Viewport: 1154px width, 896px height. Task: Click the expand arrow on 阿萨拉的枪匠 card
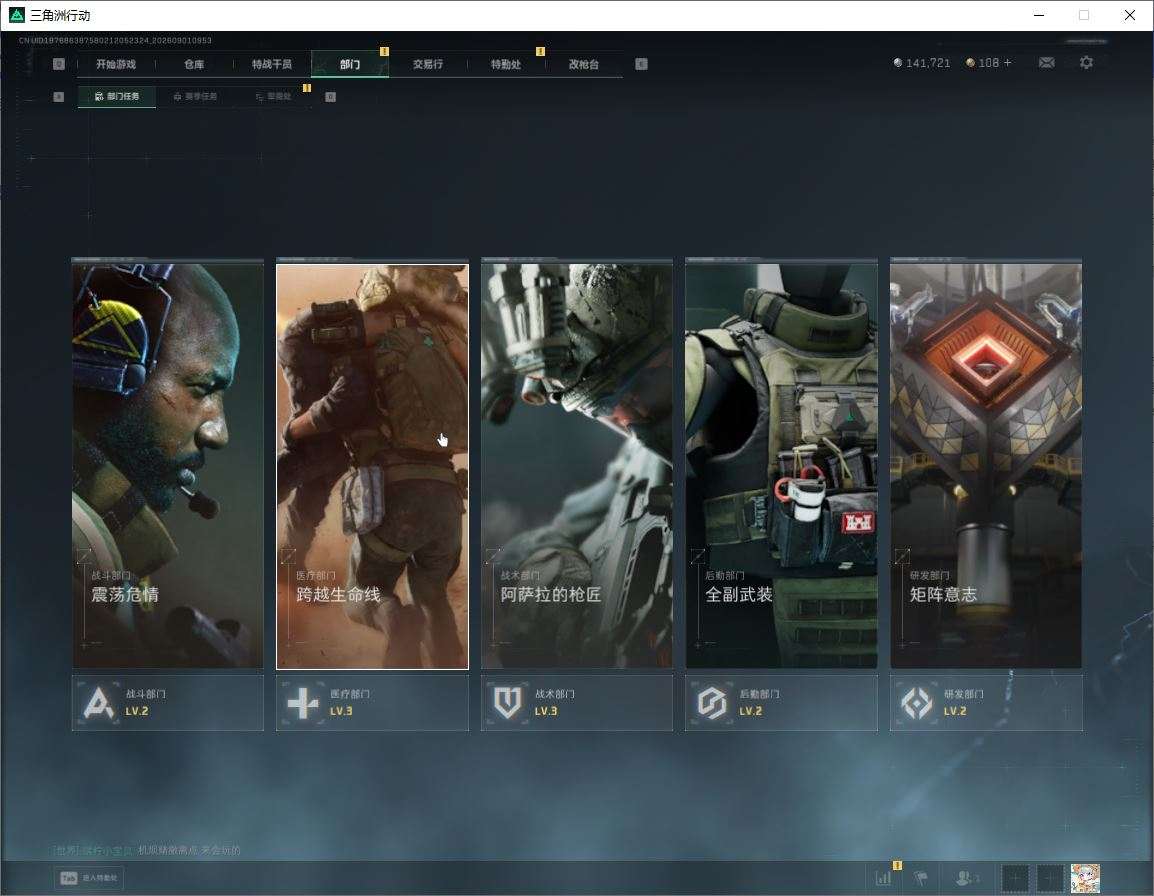493,555
